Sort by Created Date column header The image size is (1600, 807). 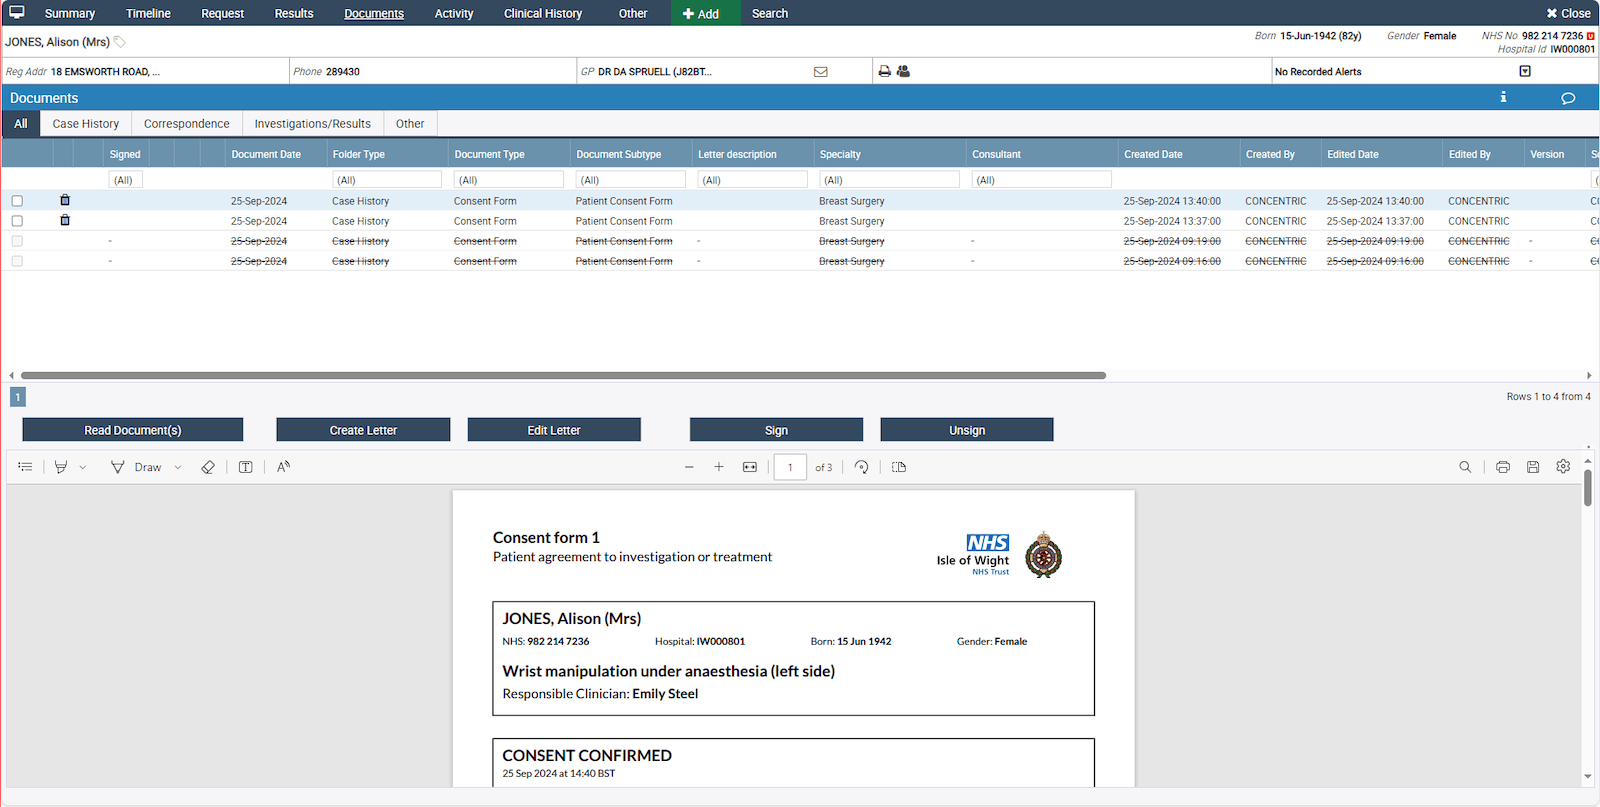coord(1153,154)
